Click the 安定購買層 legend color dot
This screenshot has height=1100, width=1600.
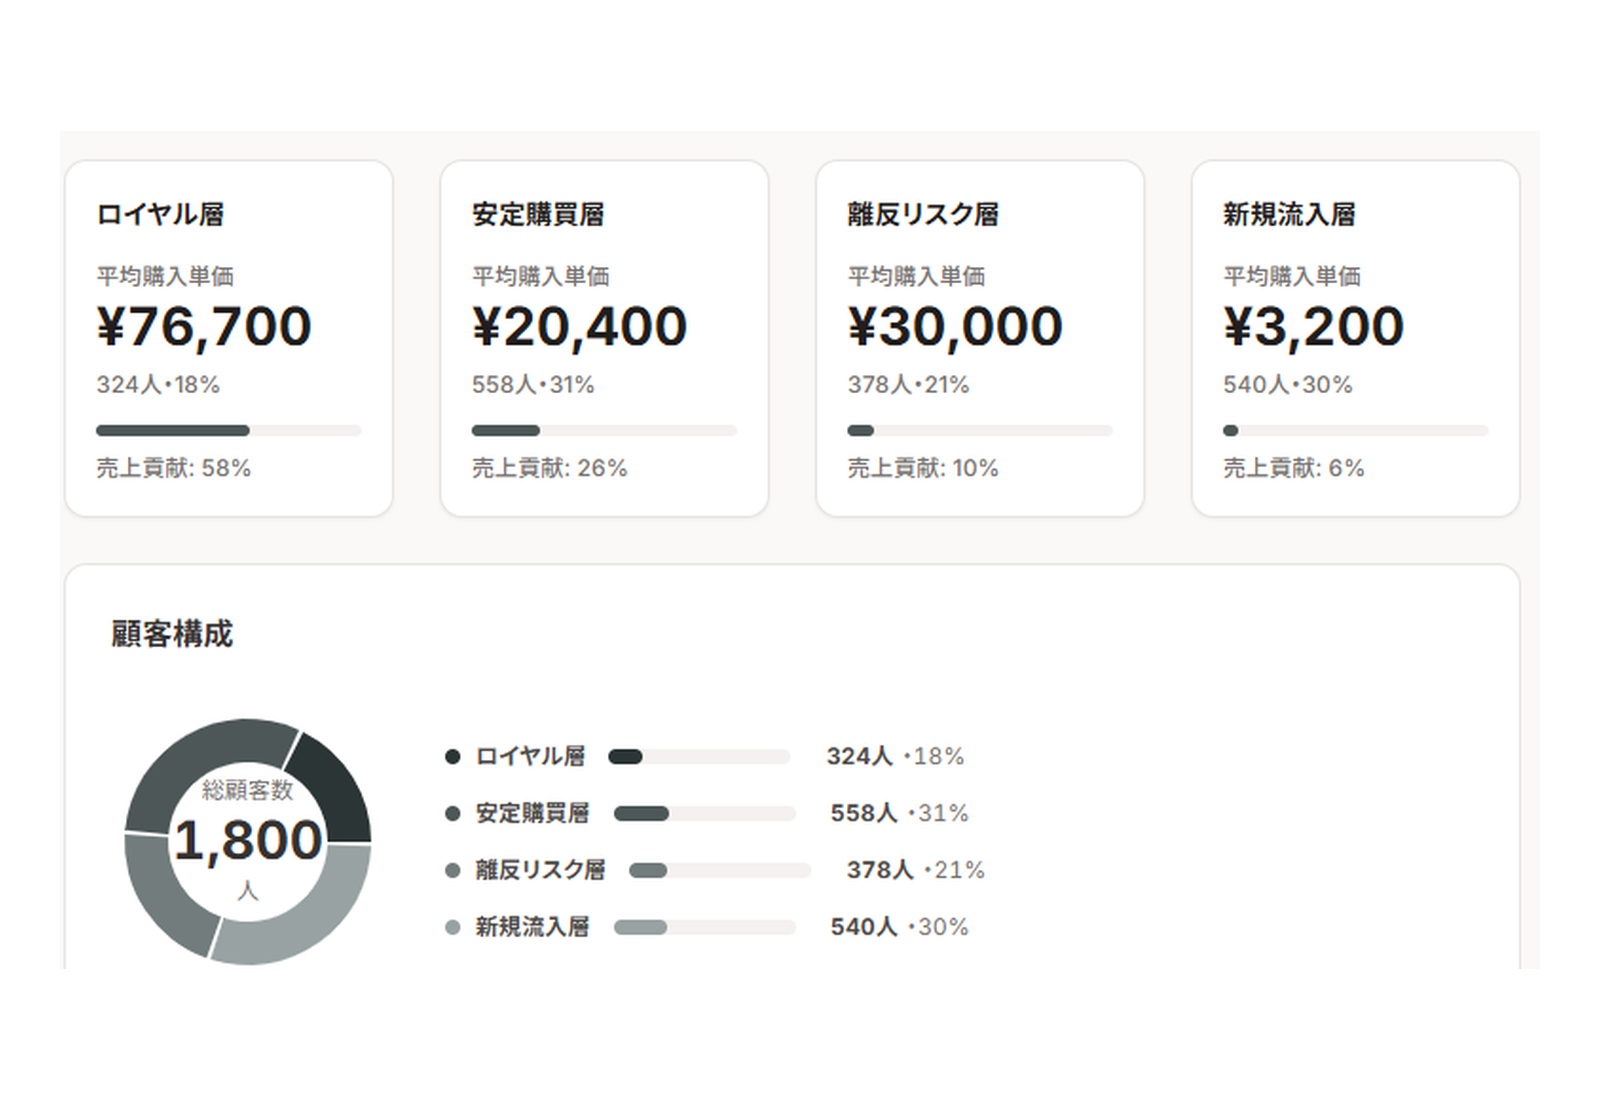pos(452,814)
